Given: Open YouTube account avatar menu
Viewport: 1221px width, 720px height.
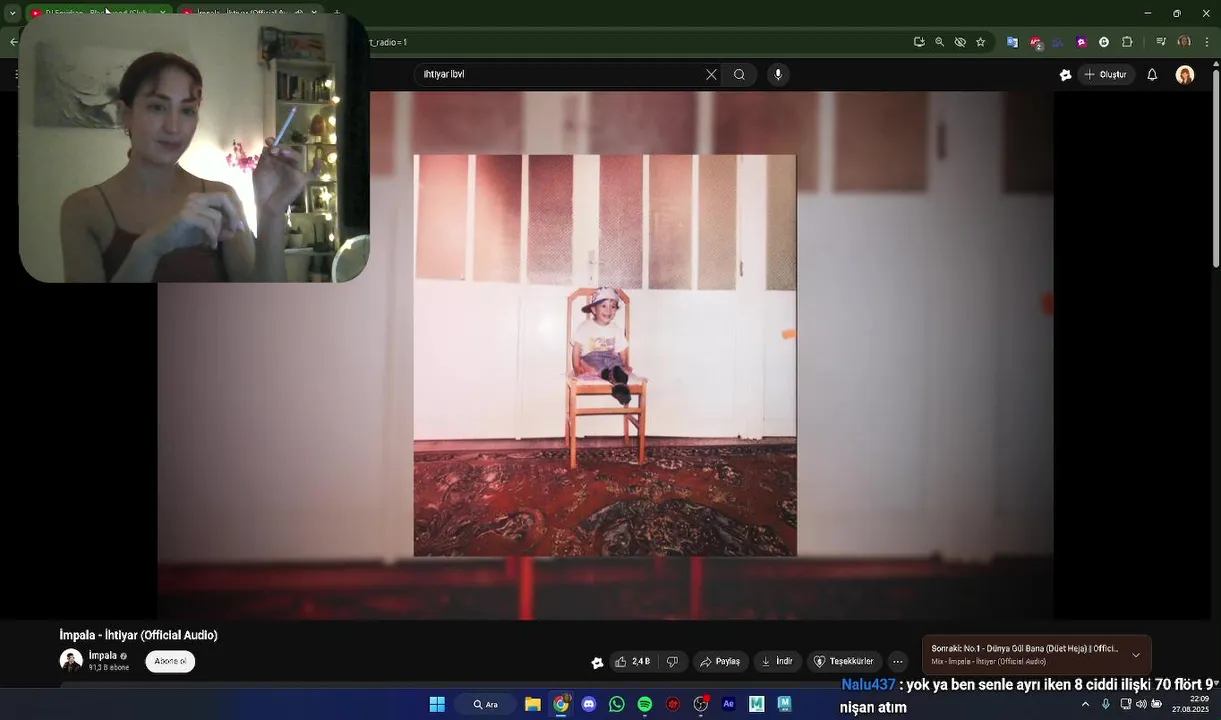Looking at the screenshot, I should pos(1185,75).
